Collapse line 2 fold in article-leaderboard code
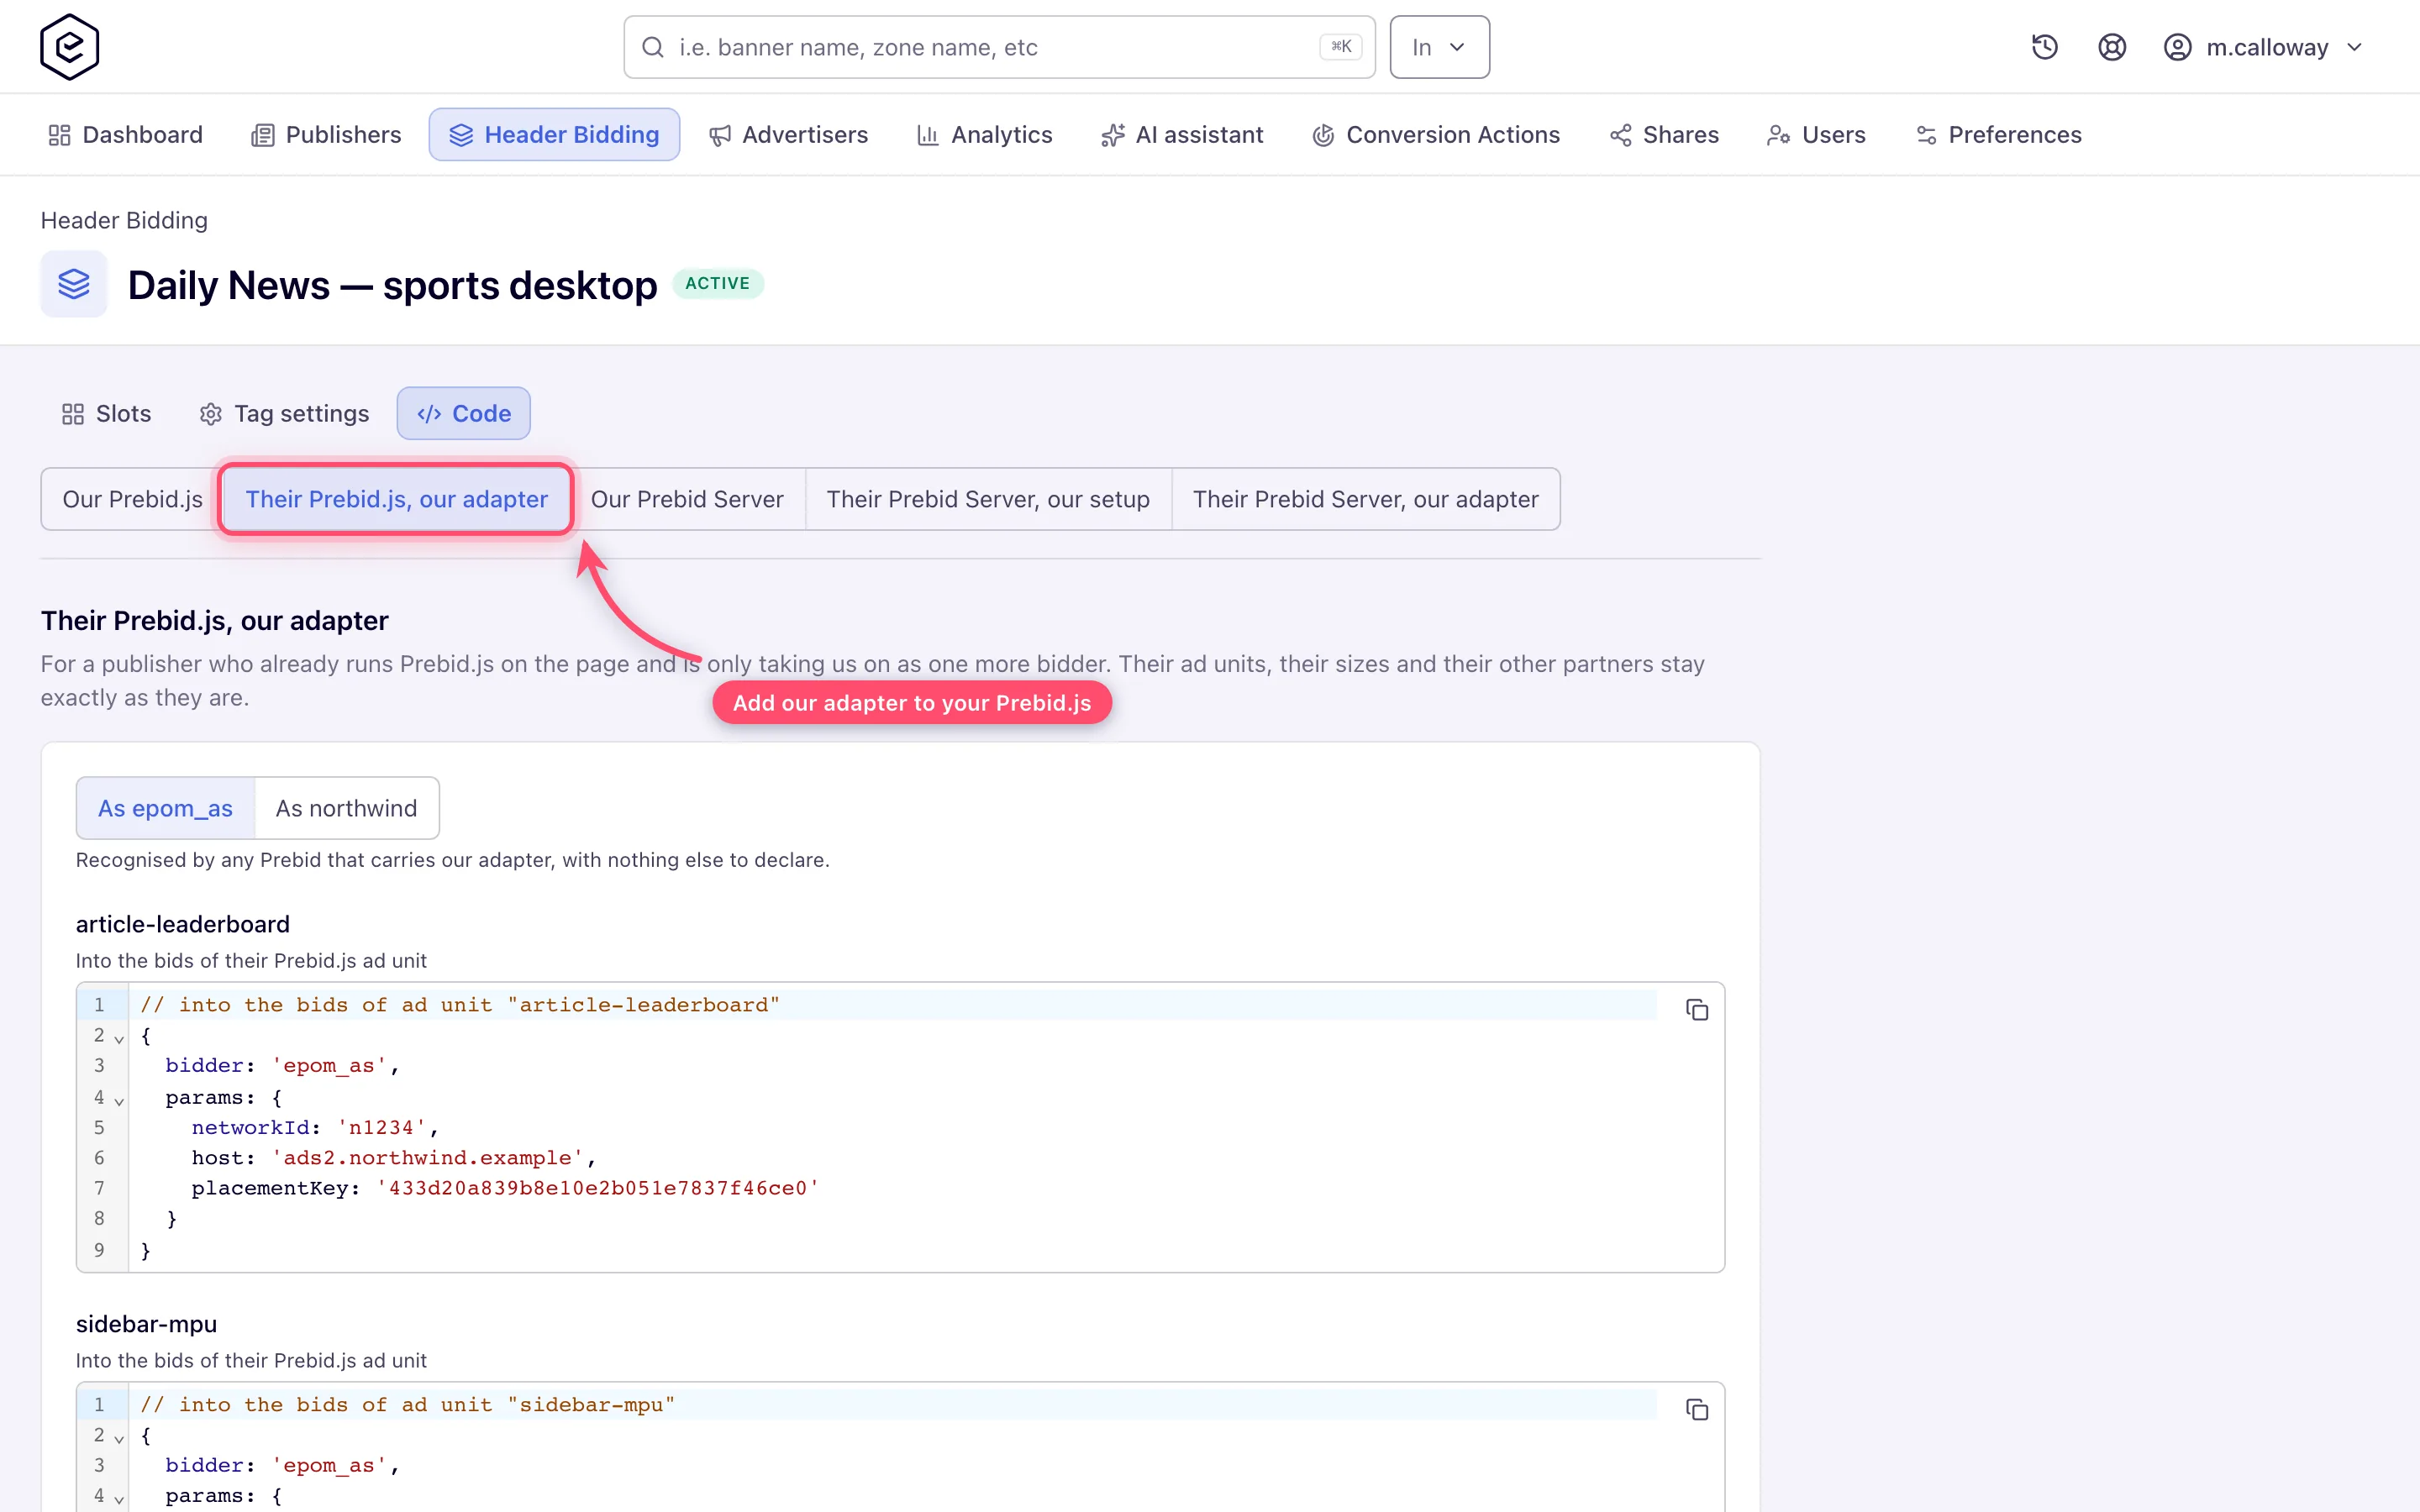The height and width of the screenshot is (1512, 2420). point(119,1039)
